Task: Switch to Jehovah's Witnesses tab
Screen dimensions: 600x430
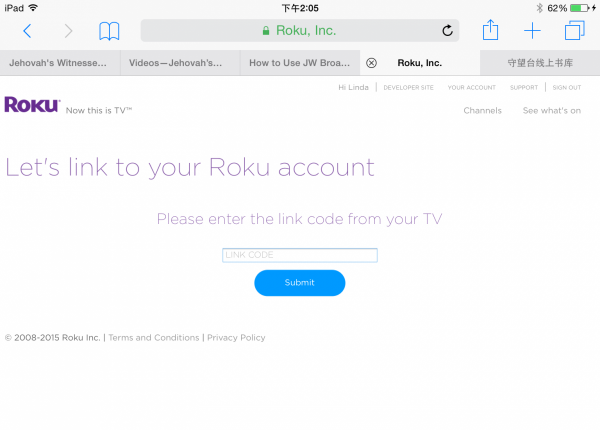Action: (x=58, y=62)
